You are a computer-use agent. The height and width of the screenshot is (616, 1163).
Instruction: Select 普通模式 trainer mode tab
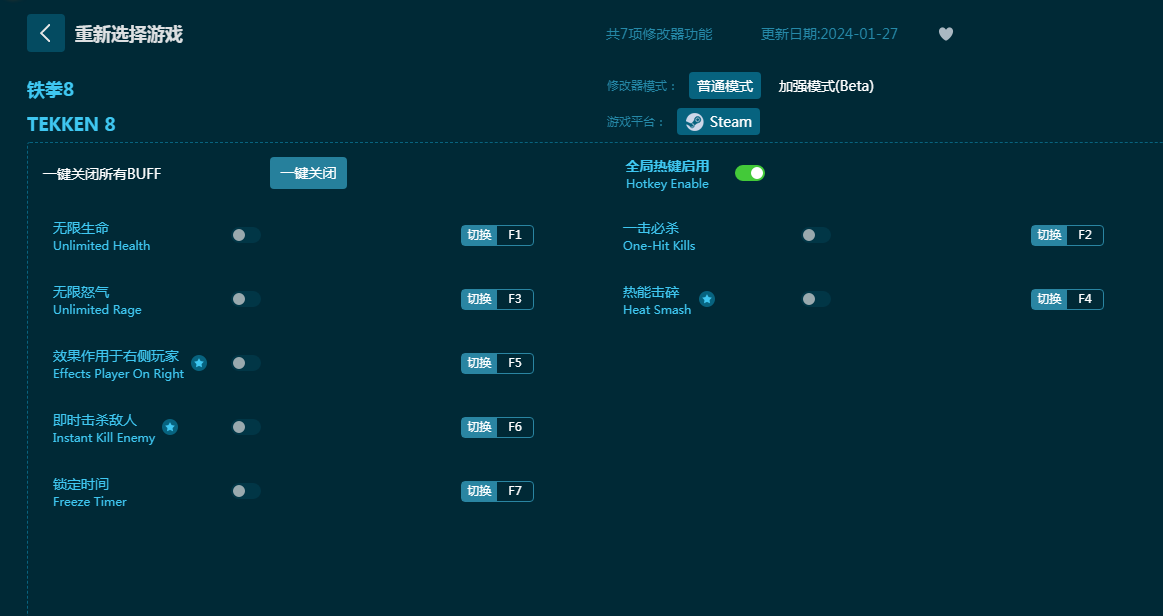click(725, 86)
